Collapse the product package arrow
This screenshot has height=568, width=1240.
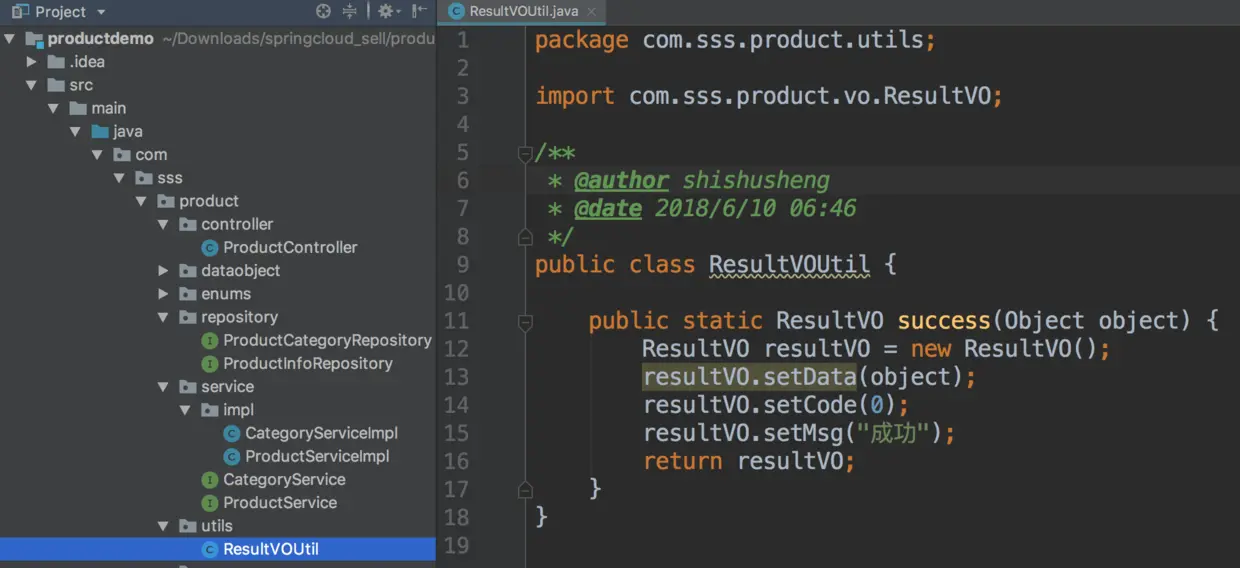coord(142,201)
